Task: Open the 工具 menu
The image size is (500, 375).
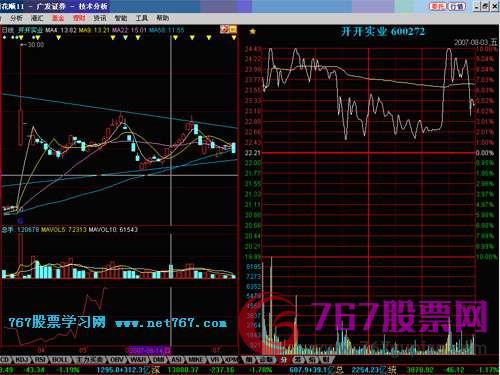Action: click(x=141, y=18)
